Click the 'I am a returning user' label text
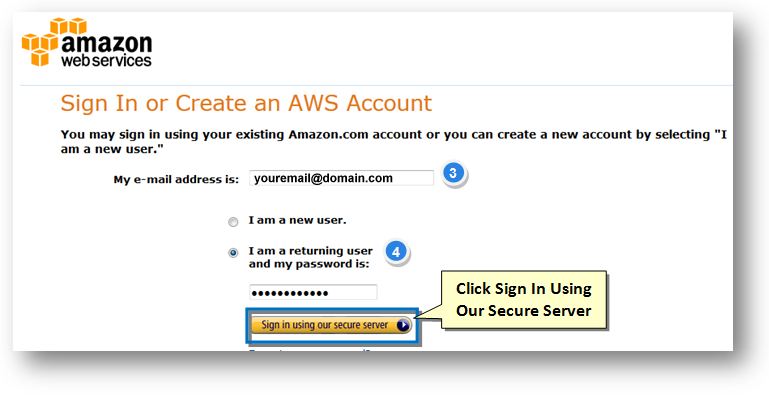769x398 pixels. click(310, 251)
